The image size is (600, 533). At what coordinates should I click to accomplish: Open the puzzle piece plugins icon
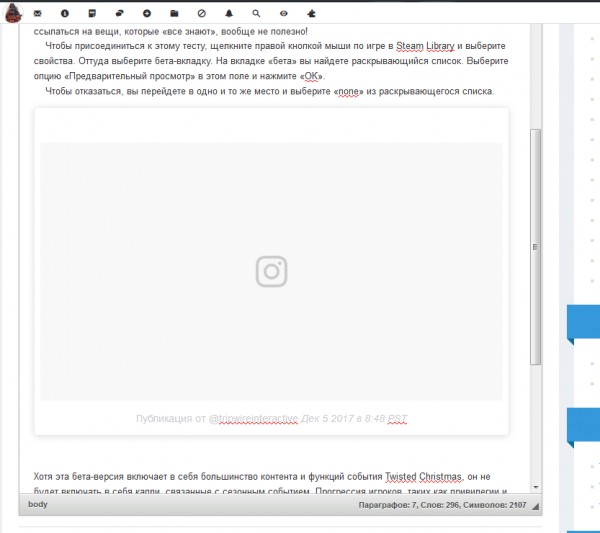[x=311, y=13]
